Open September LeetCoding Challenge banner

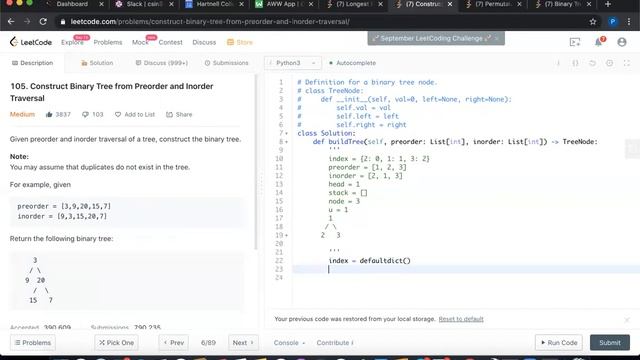(432, 38)
